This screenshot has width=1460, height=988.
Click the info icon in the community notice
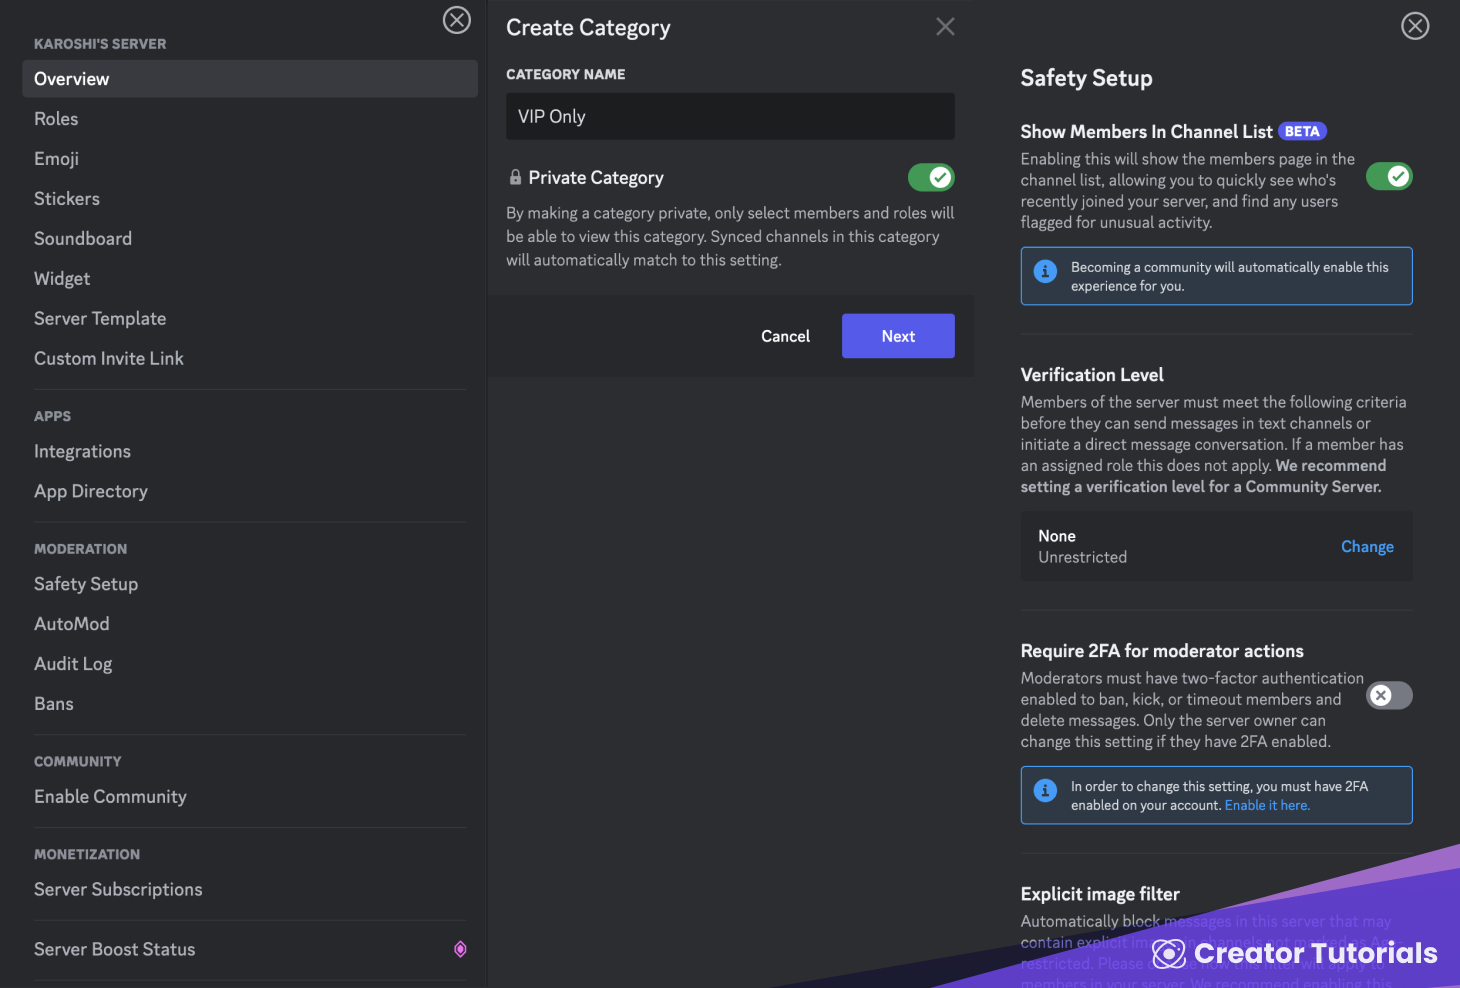(1045, 271)
